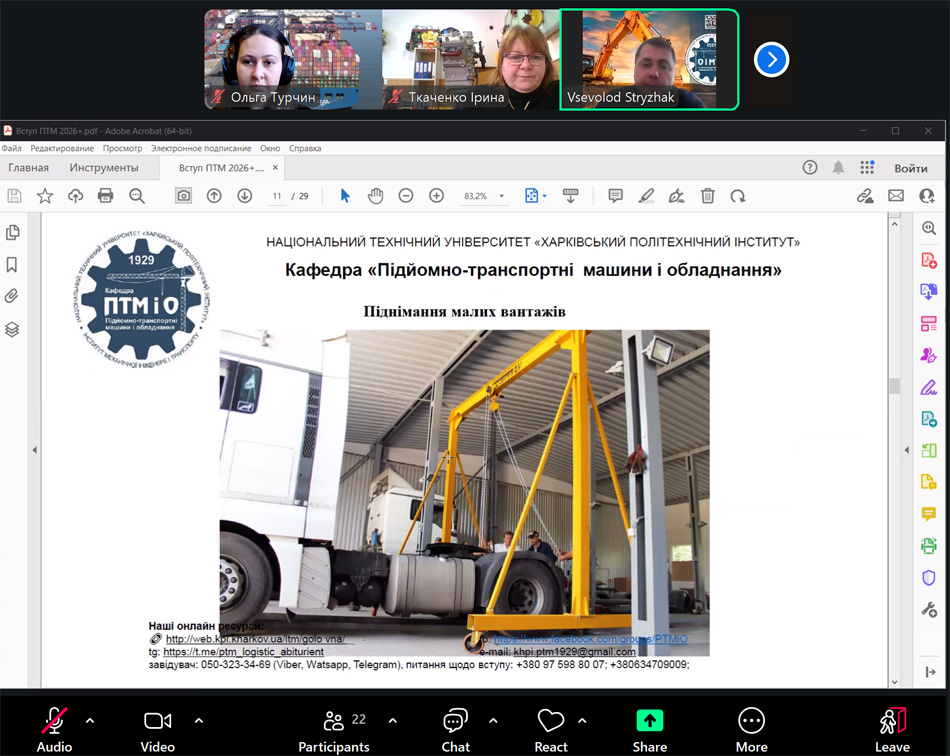Screen dimensions: 950x756
Task: Select the hand pan tool in Acrobat
Action: coord(375,196)
